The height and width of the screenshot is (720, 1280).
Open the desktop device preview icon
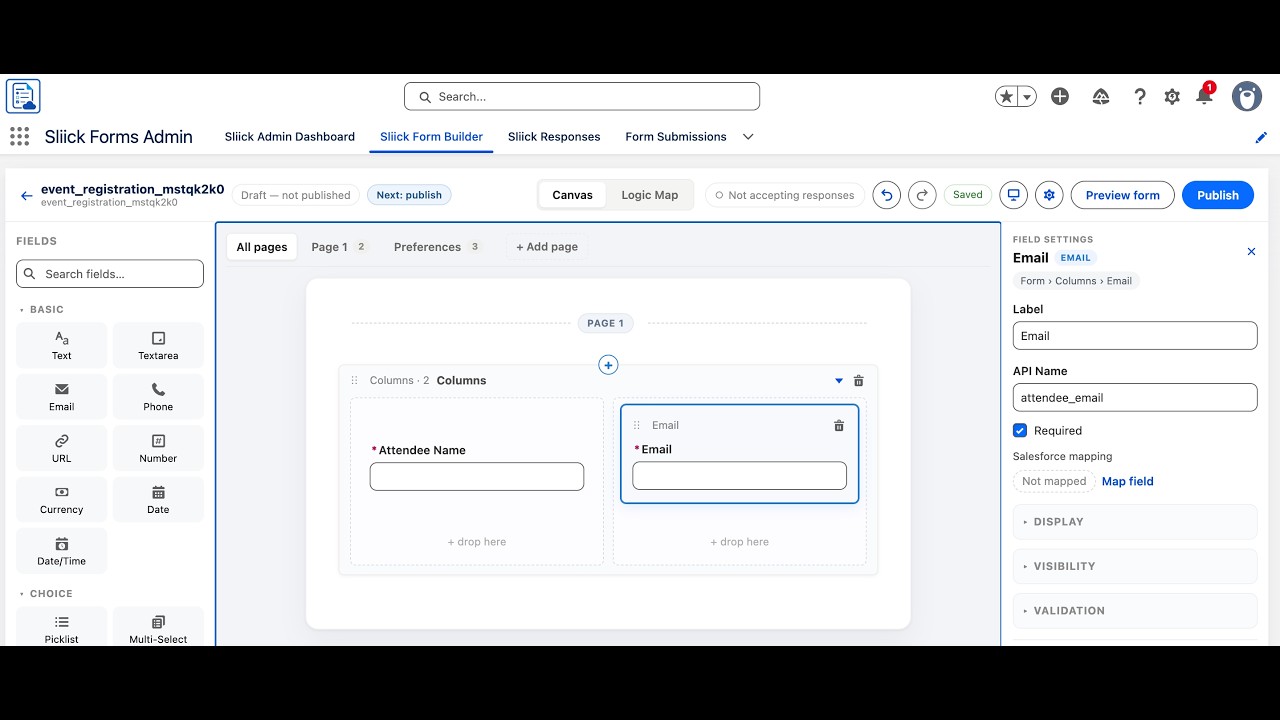click(1013, 195)
